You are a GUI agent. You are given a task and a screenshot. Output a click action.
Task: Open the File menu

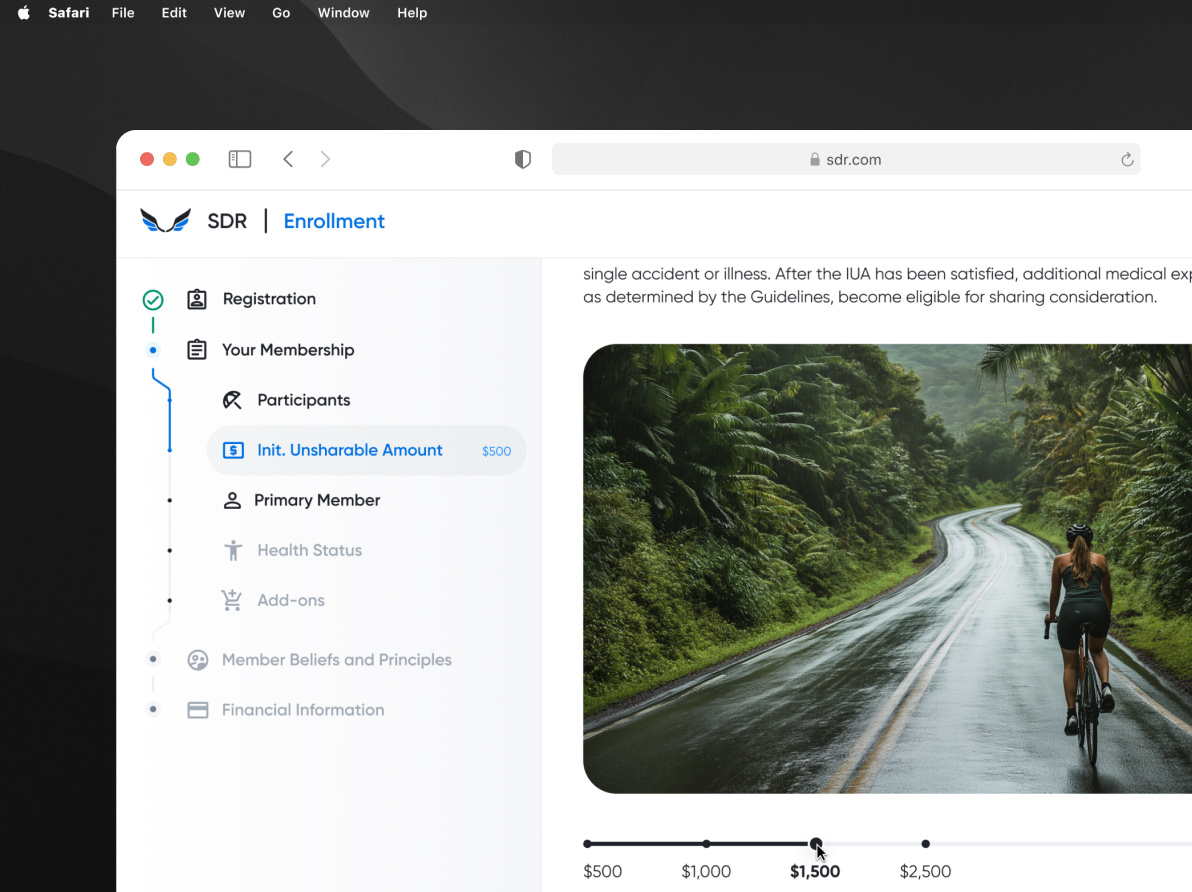coord(122,13)
